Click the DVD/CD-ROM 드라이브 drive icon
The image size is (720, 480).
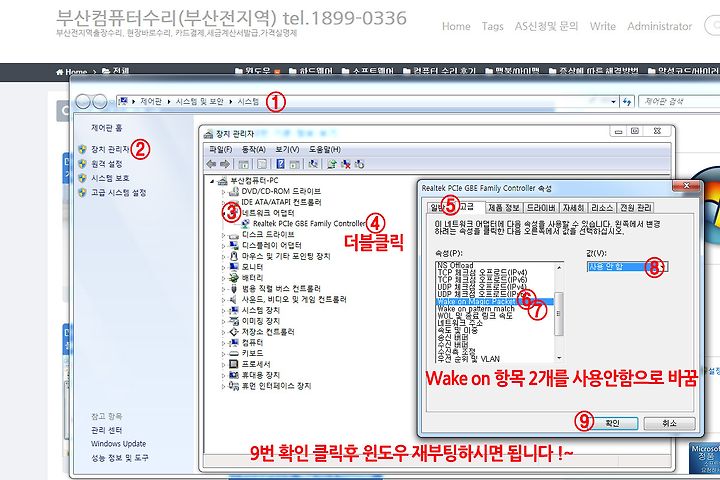click(x=234, y=191)
